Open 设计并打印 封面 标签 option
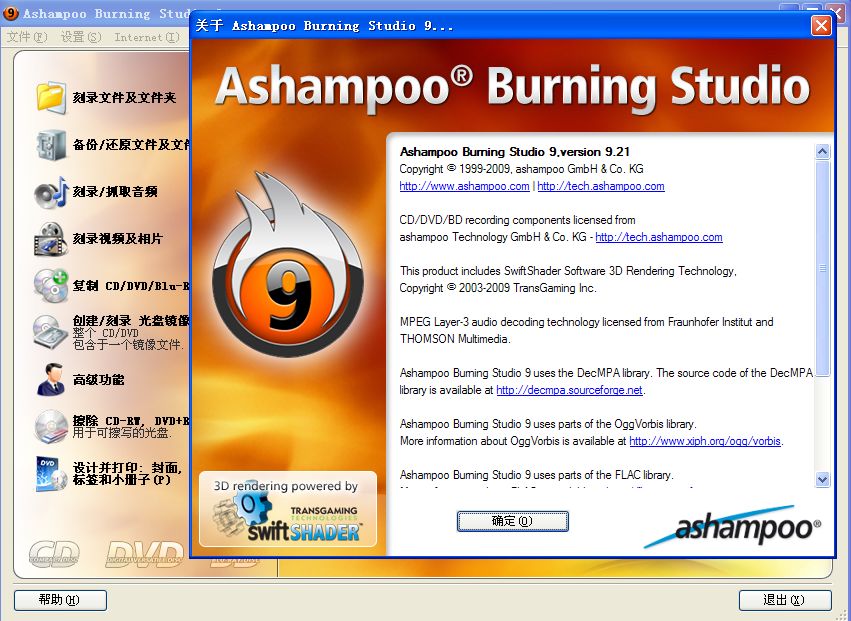The image size is (851, 621). click(x=128, y=473)
